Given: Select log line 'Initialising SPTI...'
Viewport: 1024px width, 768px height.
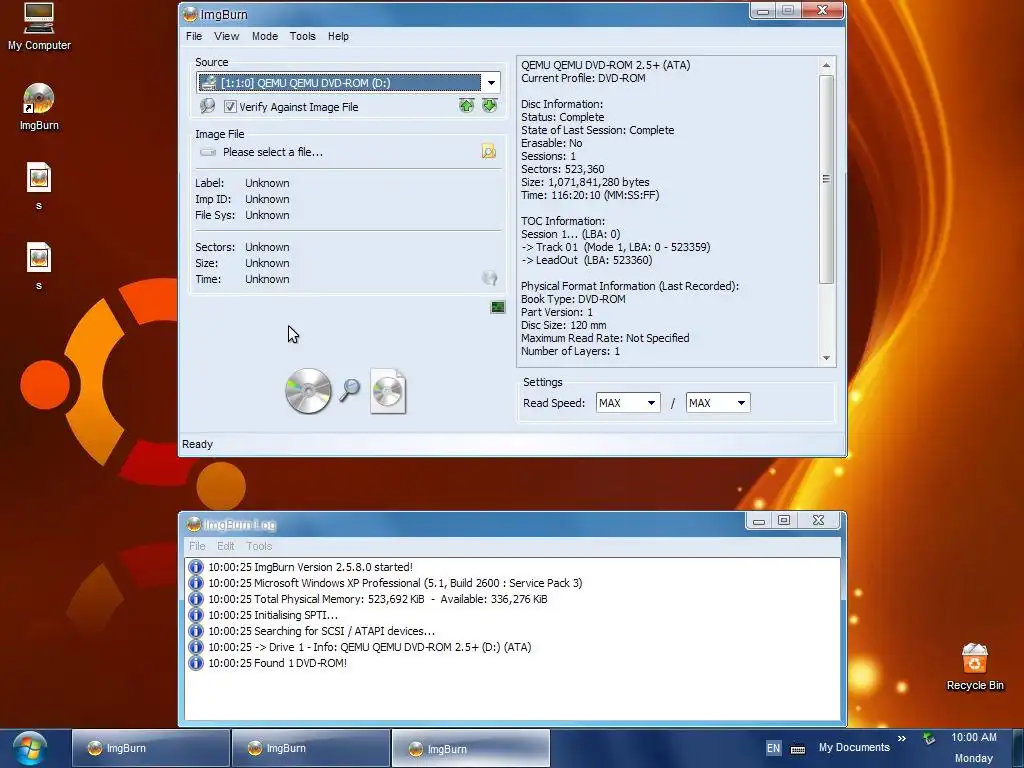Looking at the screenshot, I should (273, 615).
